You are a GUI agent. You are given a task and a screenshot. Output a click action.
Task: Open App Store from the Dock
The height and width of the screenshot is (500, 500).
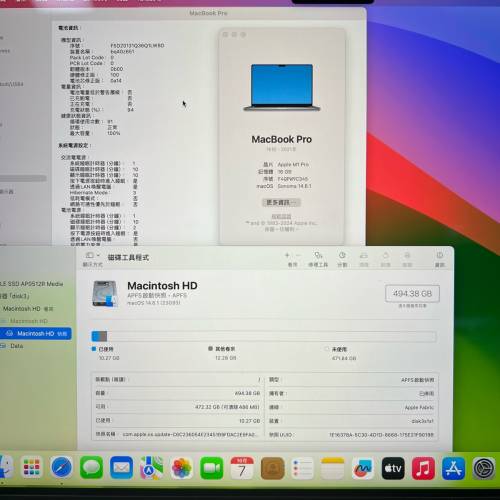click(453, 468)
